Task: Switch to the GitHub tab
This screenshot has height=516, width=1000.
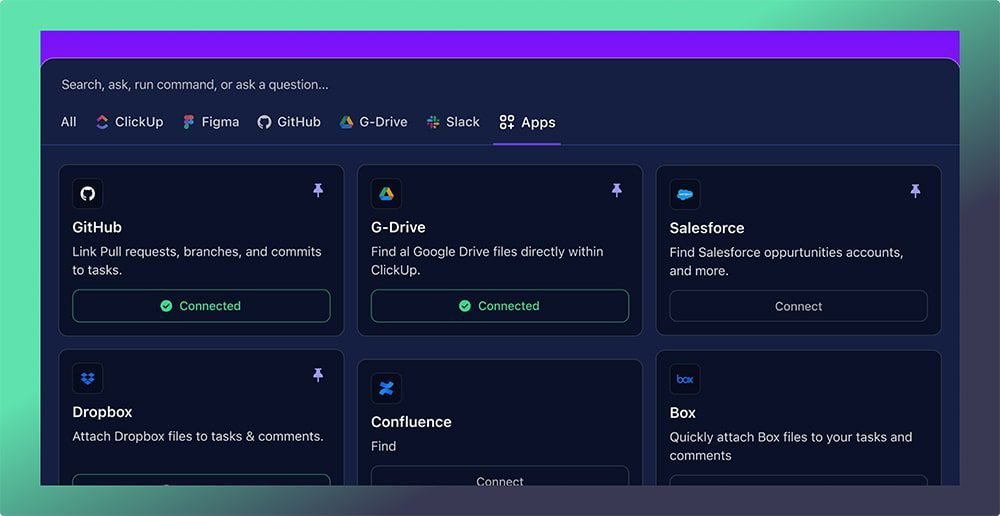Action: pos(289,122)
